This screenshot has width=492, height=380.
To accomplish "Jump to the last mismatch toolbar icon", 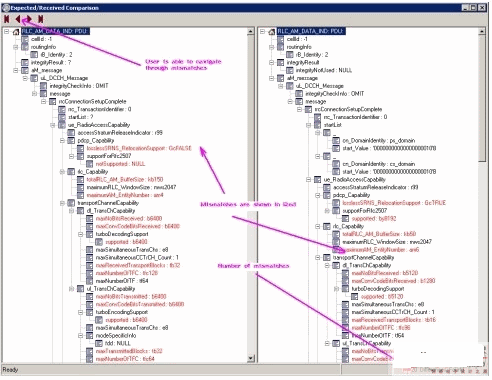I will click(x=41, y=19).
